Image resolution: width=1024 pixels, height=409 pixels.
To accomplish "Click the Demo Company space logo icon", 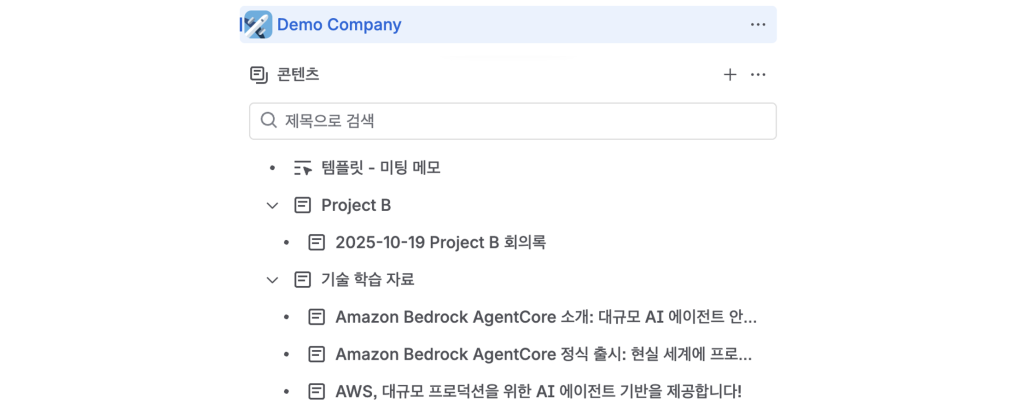I will pos(258,25).
